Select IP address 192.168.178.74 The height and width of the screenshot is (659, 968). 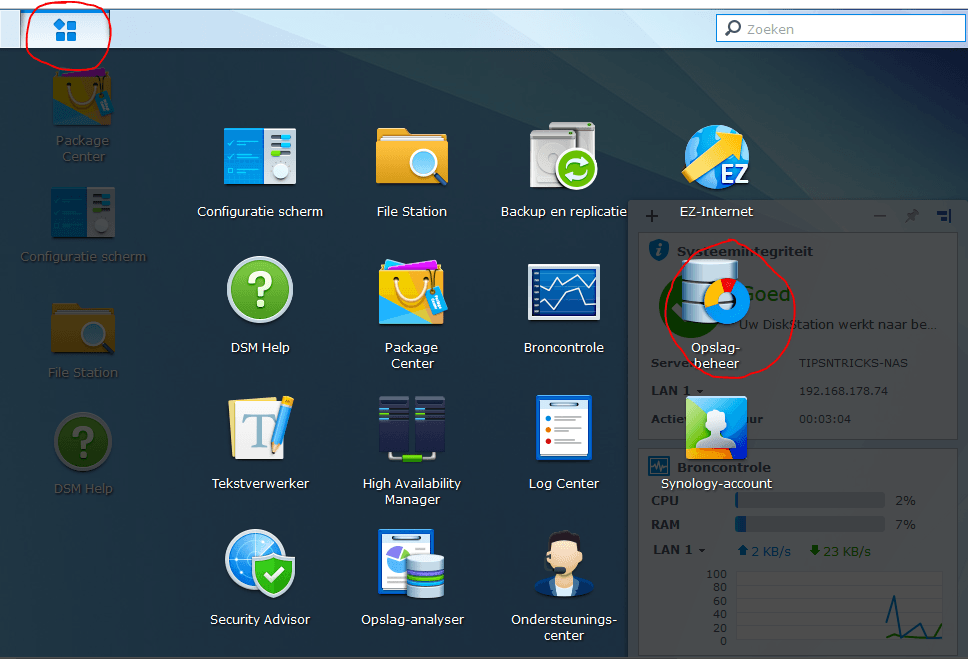pyautogui.click(x=843, y=391)
